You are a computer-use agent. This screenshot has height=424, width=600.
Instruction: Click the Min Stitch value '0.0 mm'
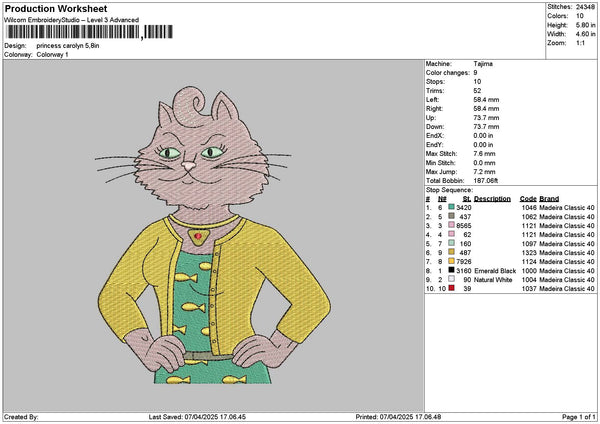coord(484,163)
